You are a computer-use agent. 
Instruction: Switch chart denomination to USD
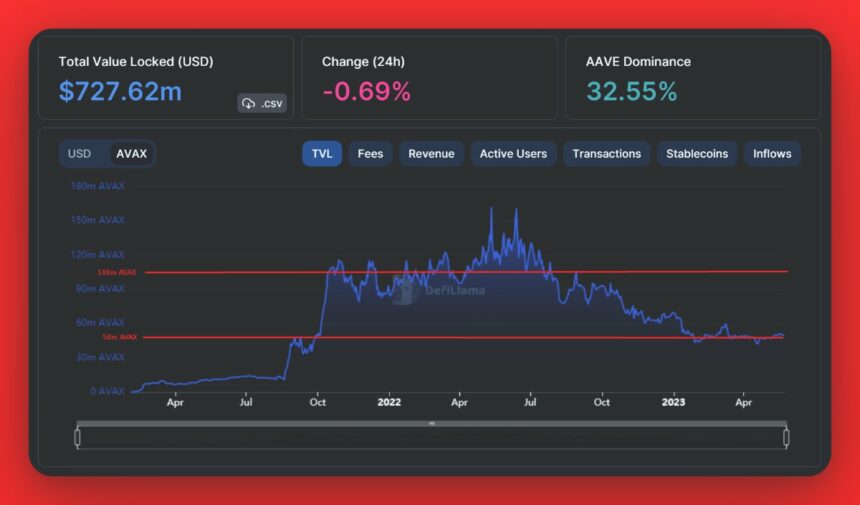79,154
